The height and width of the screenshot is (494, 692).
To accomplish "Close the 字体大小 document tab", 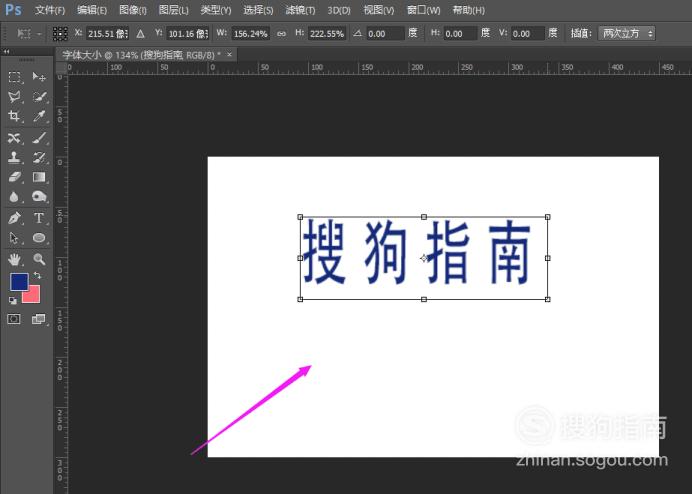I will pyautogui.click(x=229, y=55).
